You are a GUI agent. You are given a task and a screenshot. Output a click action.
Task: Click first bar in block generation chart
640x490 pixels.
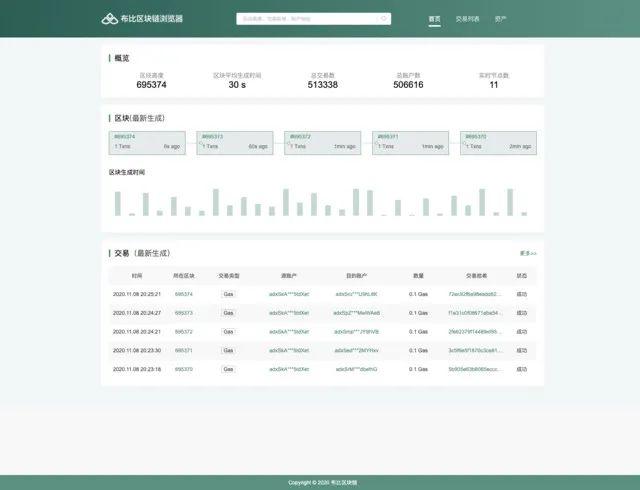[x=118, y=203]
